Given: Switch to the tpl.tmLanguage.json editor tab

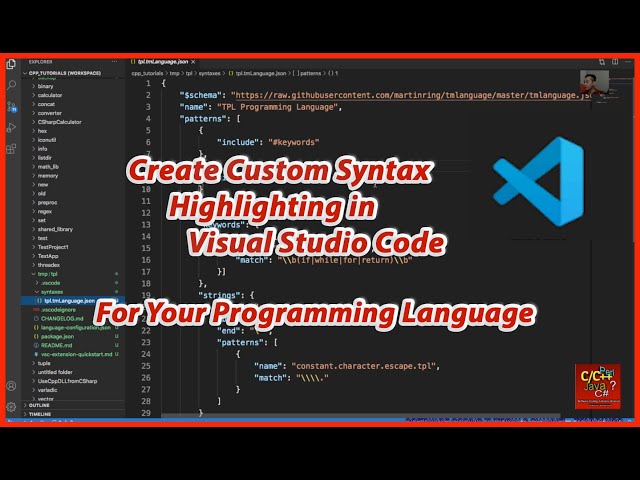Looking at the screenshot, I should pos(163,62).
